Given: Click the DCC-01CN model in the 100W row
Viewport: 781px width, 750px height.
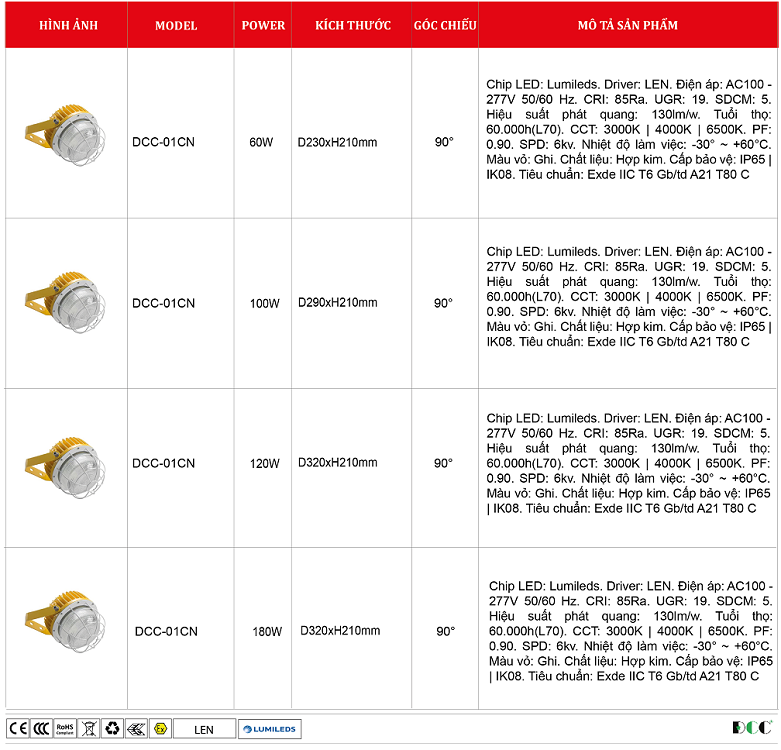Looking at the screenshot, I should tap(163, 303).
